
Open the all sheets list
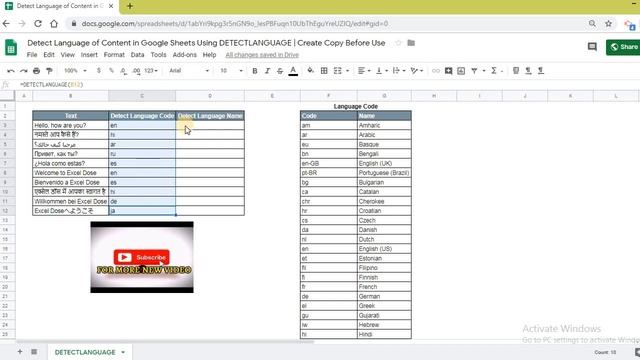coord(34,352)
